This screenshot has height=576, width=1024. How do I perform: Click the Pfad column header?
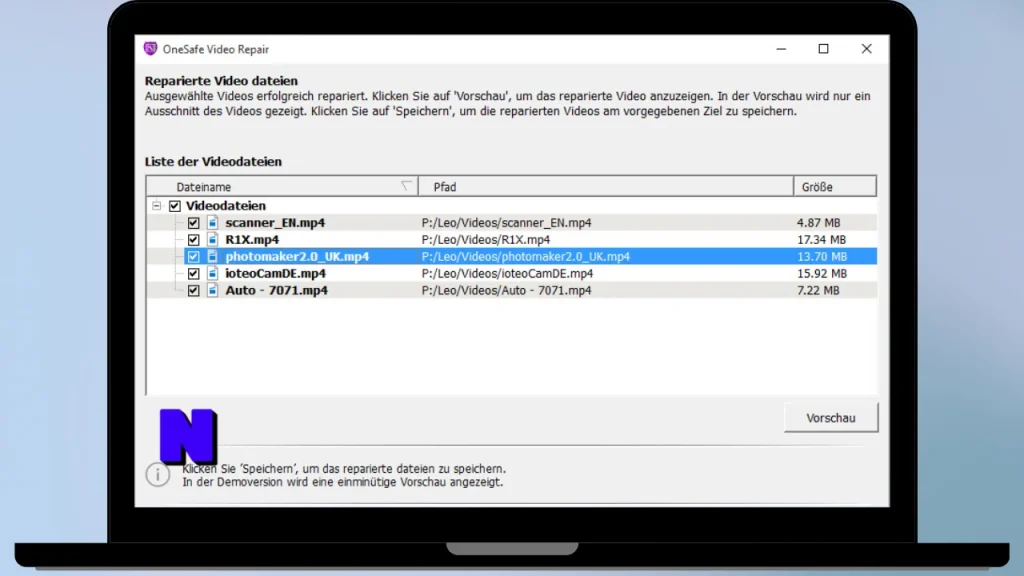click(605, 187)
